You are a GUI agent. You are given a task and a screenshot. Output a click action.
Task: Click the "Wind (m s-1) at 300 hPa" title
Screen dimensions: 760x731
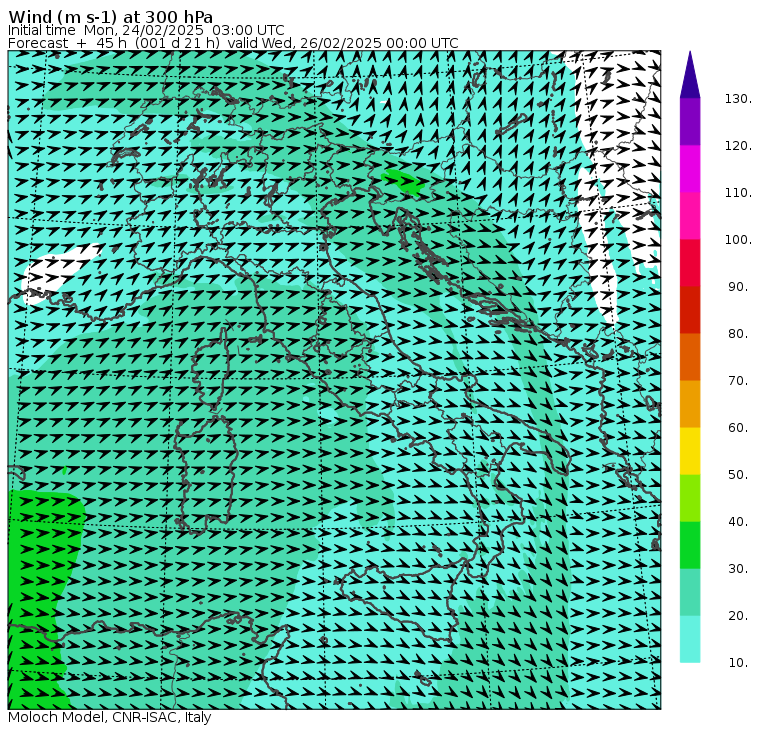coord(111,17)
